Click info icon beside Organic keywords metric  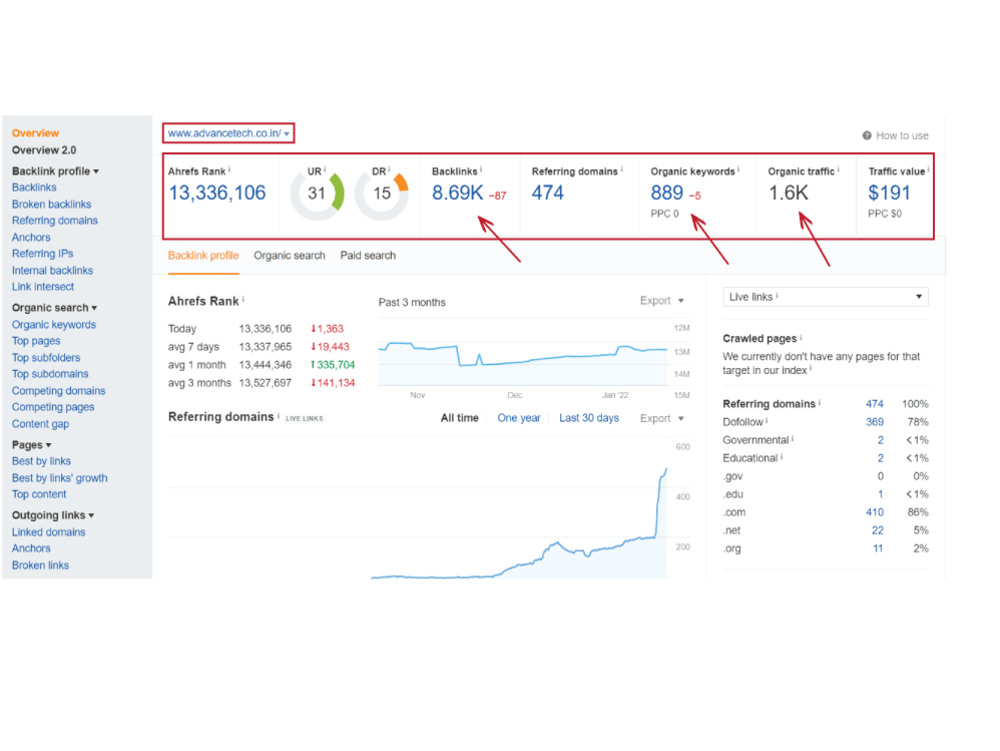[x=739, y=170]
